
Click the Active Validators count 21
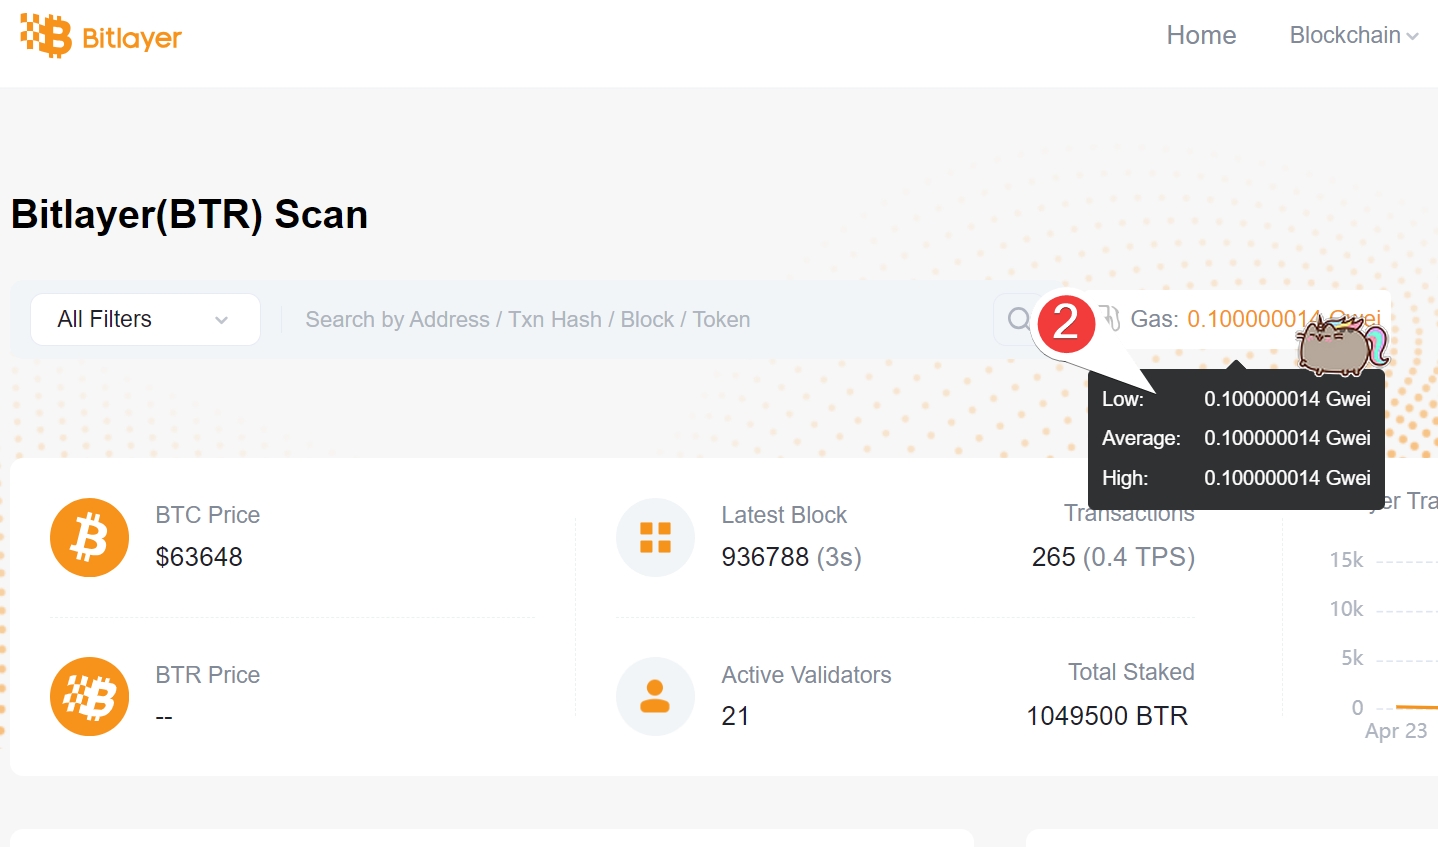tap(735, 716)
